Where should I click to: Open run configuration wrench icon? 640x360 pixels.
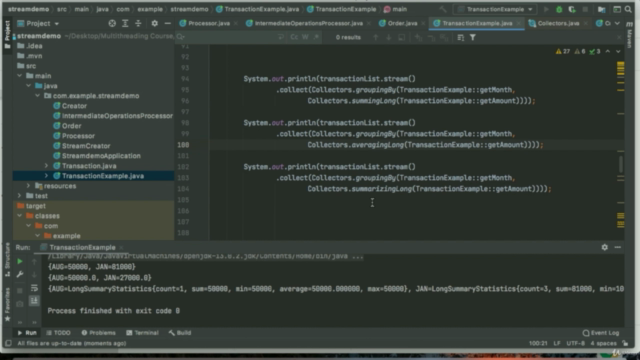coord(20,274)
